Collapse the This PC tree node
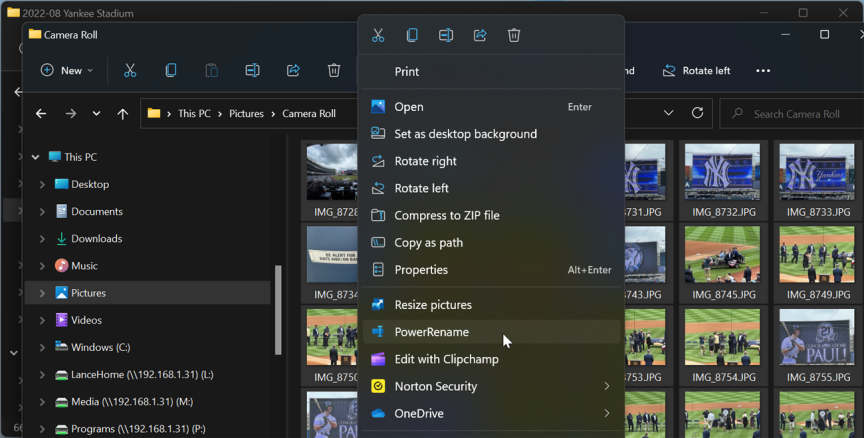Viewport: 864px width, 438px height. coord(36,158)
